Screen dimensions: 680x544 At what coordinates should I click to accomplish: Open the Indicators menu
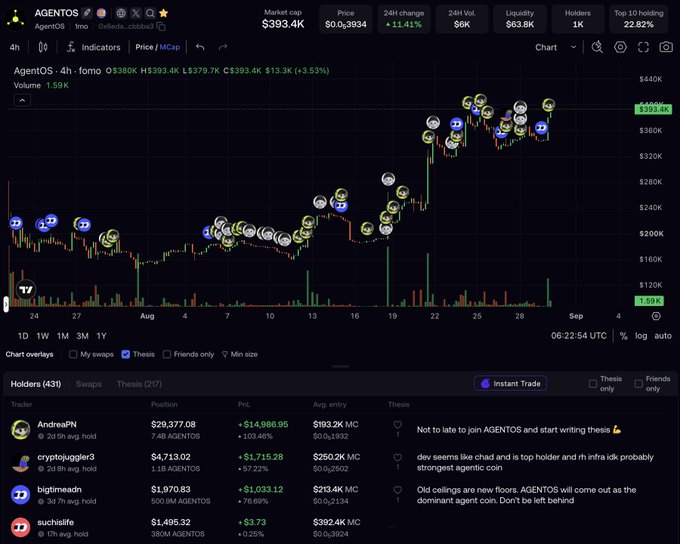pos(93,47)
